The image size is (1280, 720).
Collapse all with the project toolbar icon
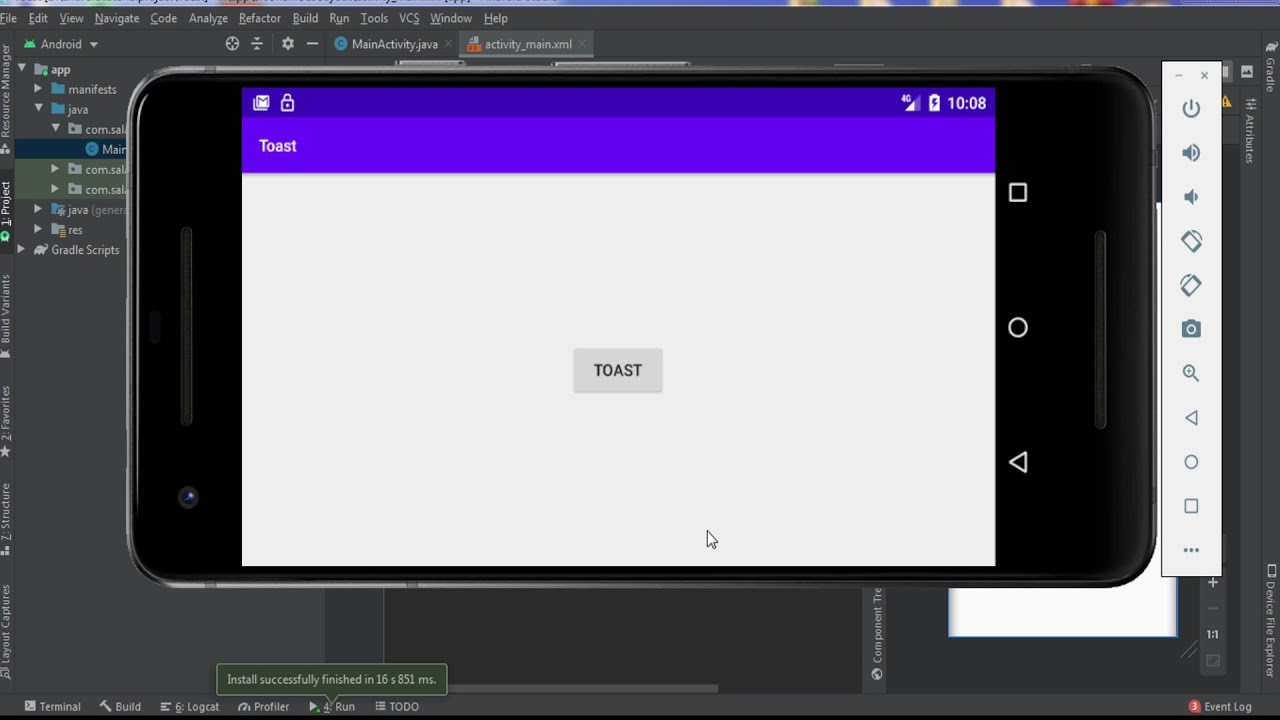coord(257,44)
